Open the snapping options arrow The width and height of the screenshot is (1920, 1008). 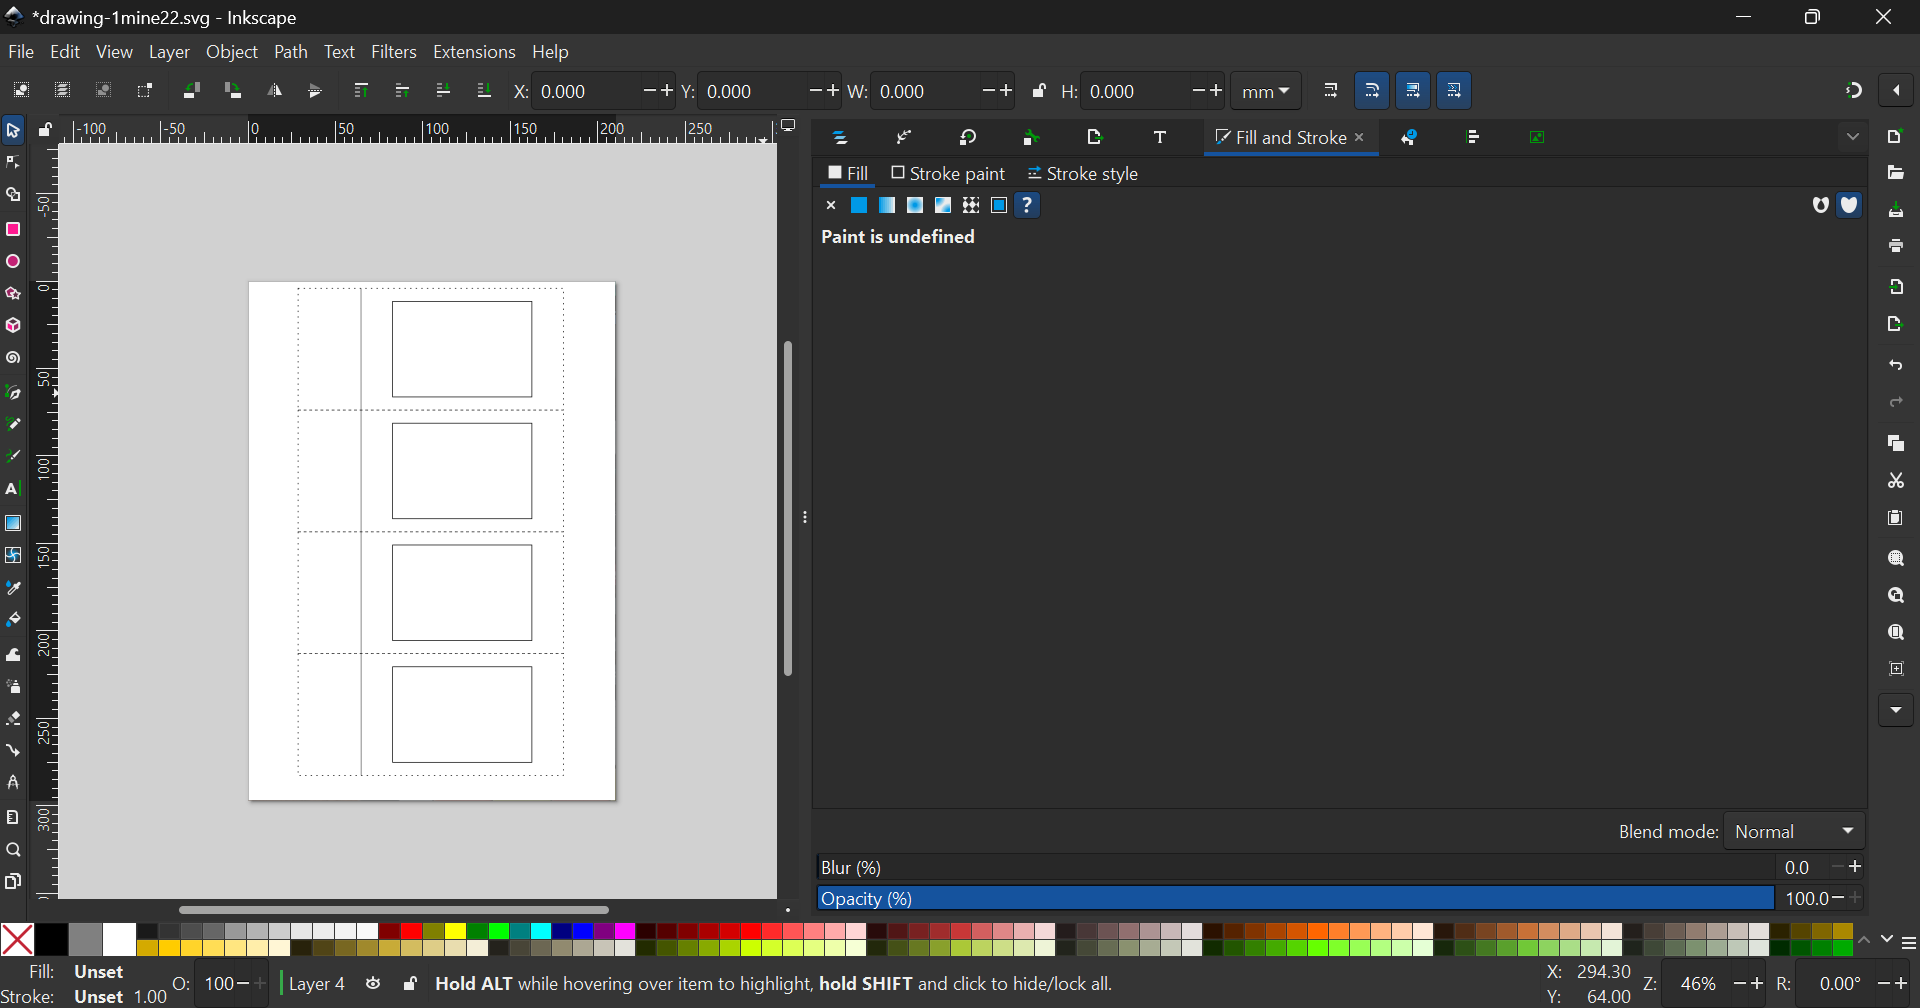[1896, 91]
